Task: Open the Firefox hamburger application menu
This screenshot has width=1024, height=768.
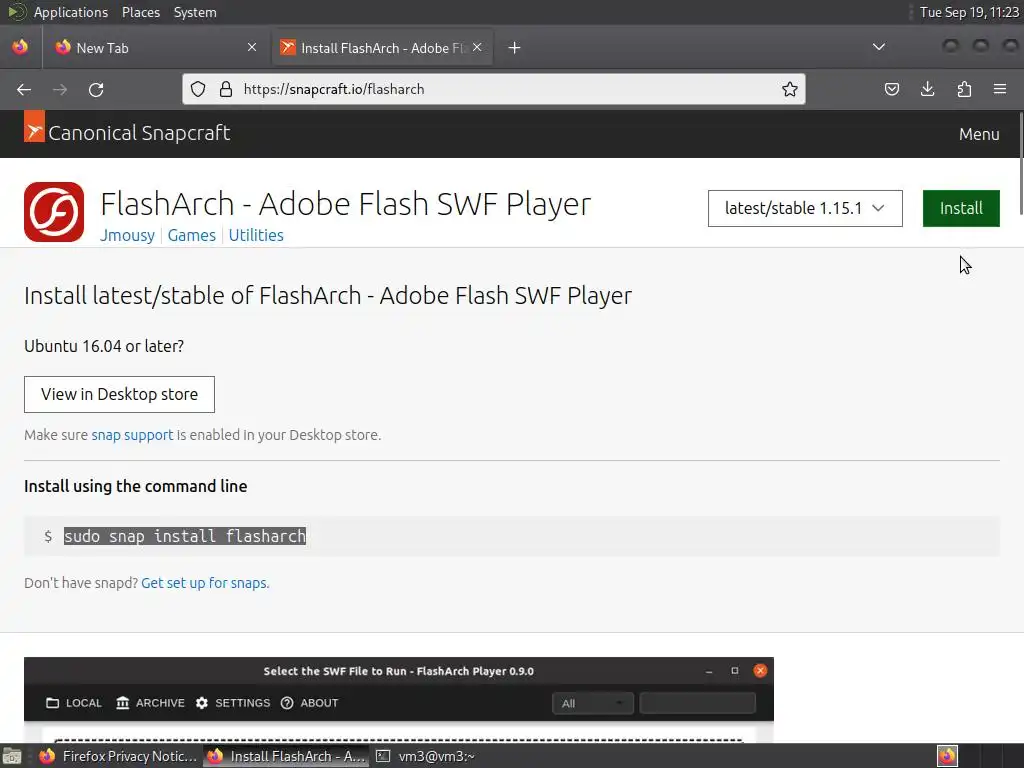Action: [x=1000, y=89]
